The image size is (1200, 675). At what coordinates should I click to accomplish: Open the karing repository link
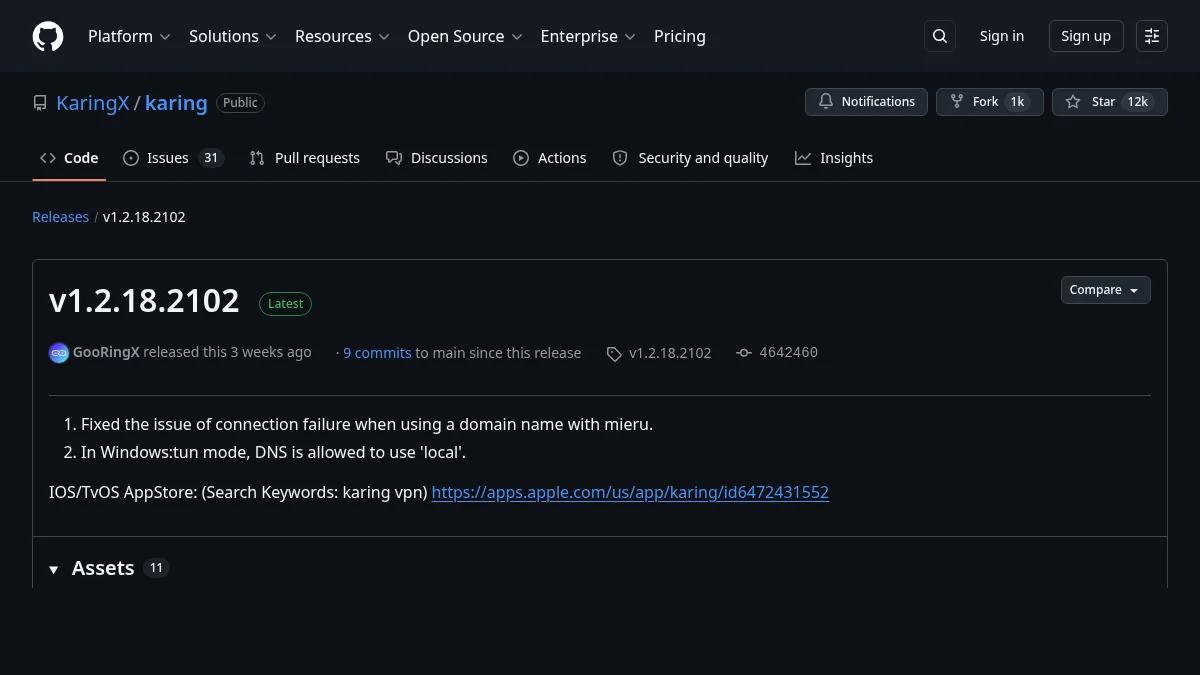pos(176,103)
